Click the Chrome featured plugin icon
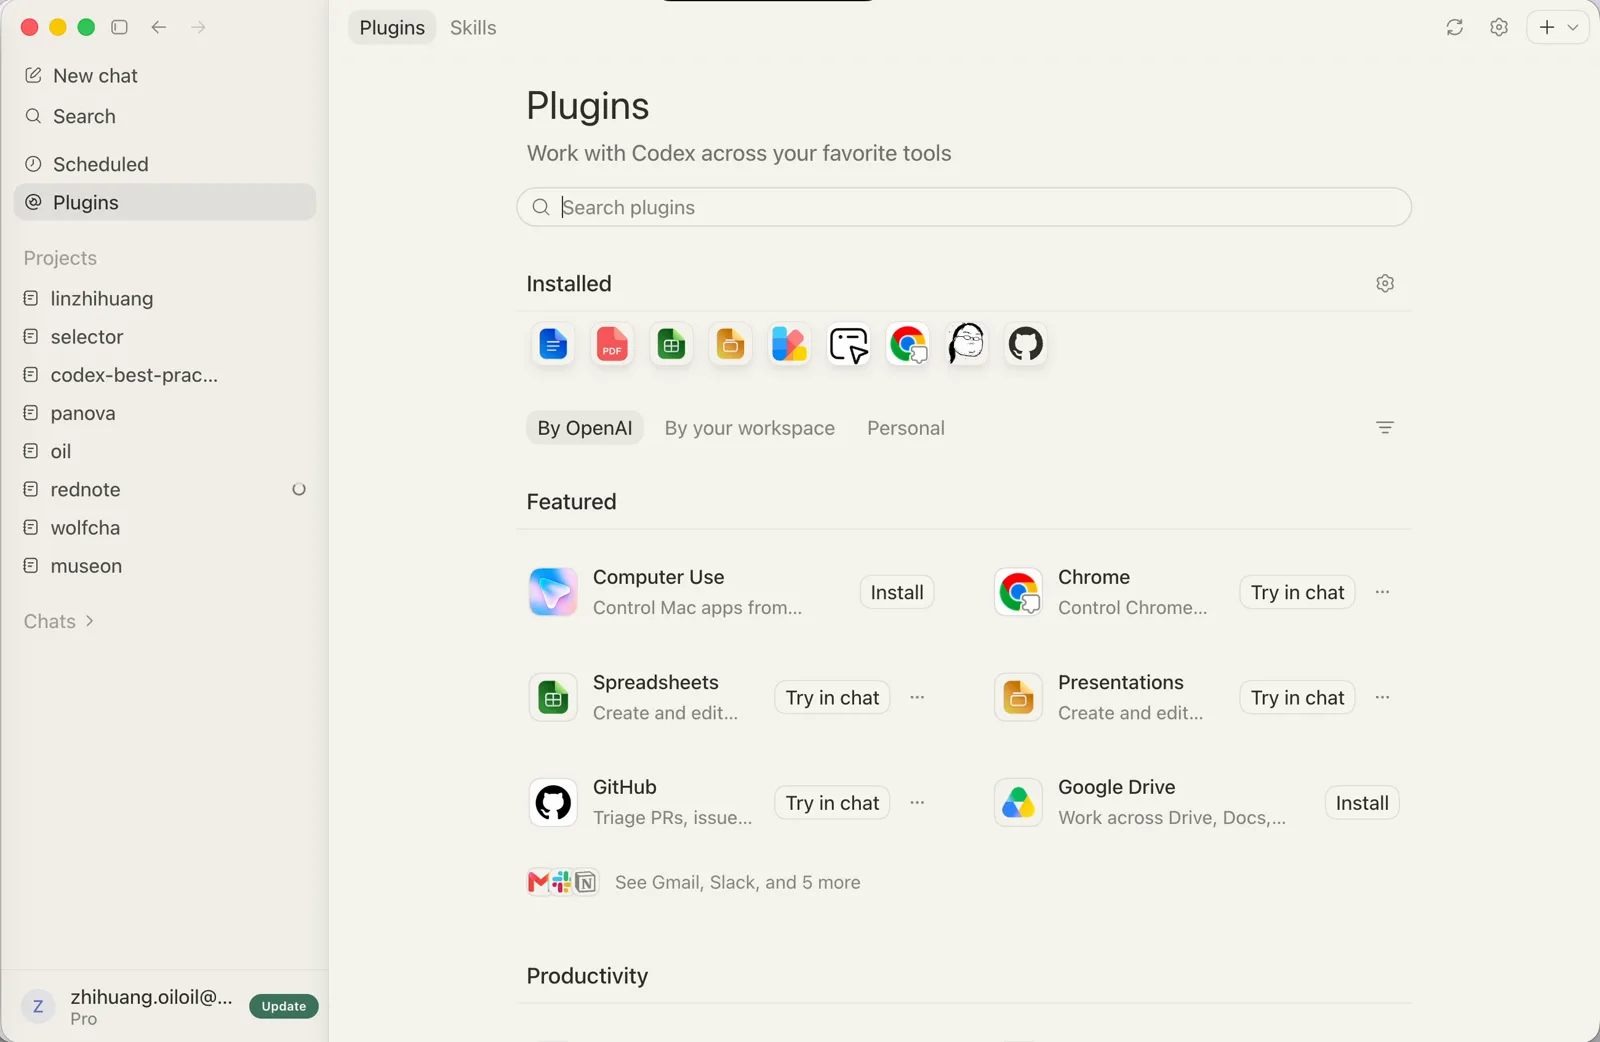1600x1042 pixels. pos(1018,592)
